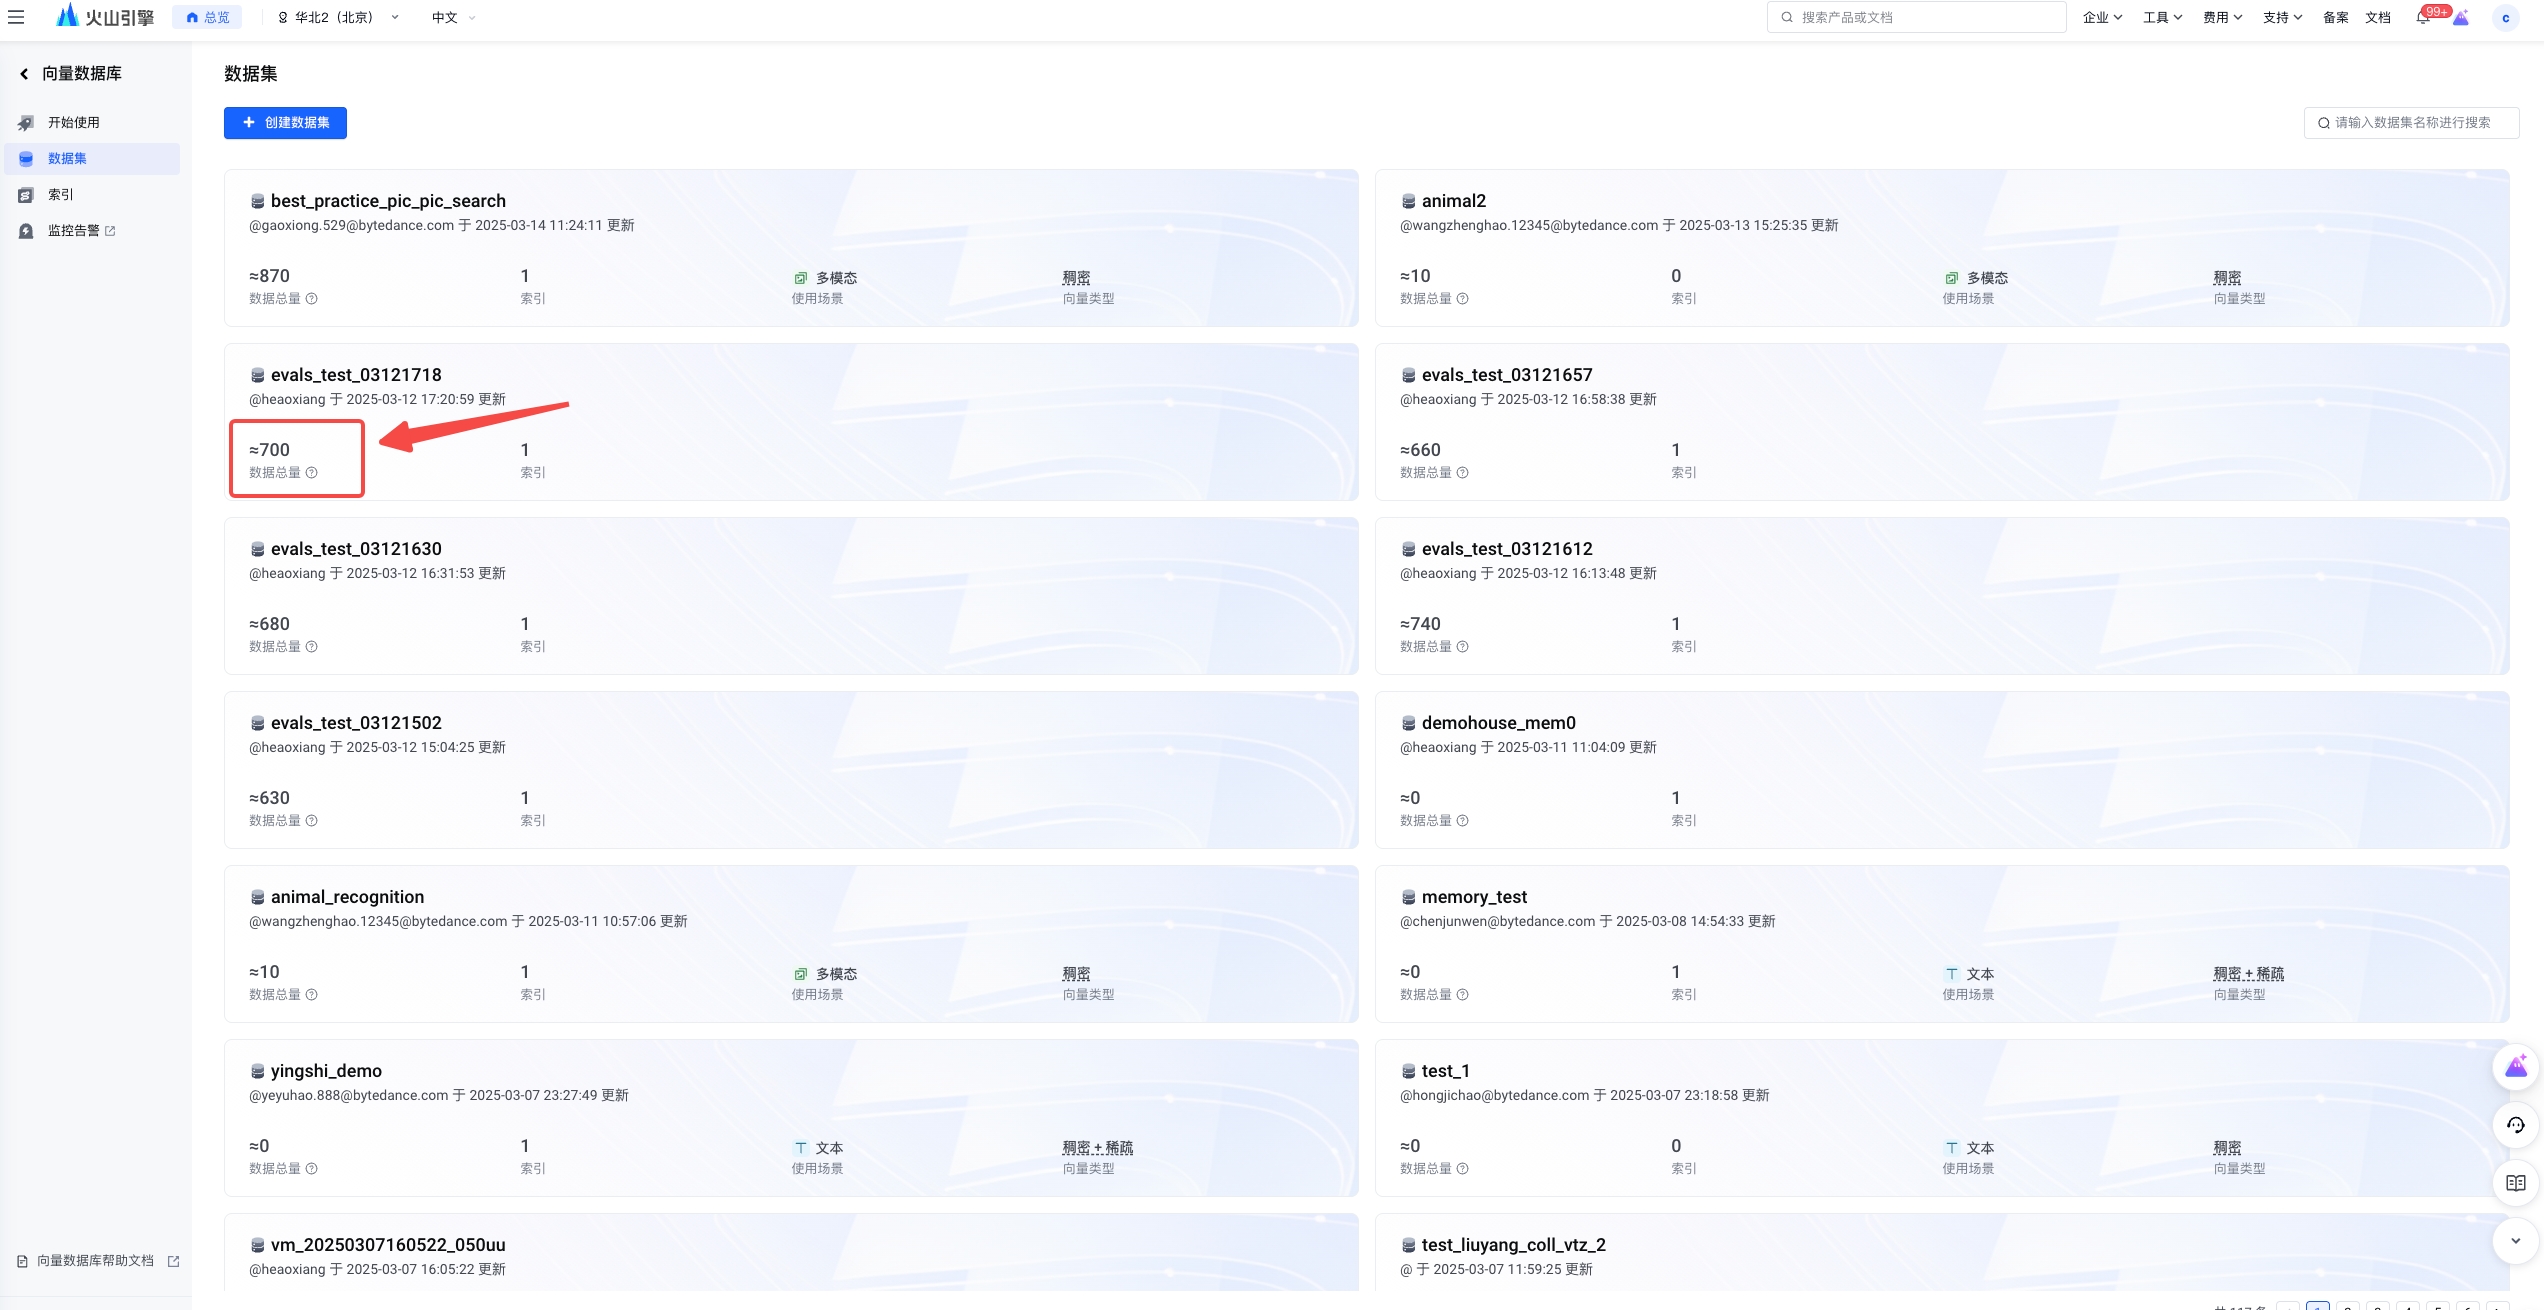Collapse the floating tool panel chevron
Viewport: 2544px width, 1310px height.
(2516, 1241)
